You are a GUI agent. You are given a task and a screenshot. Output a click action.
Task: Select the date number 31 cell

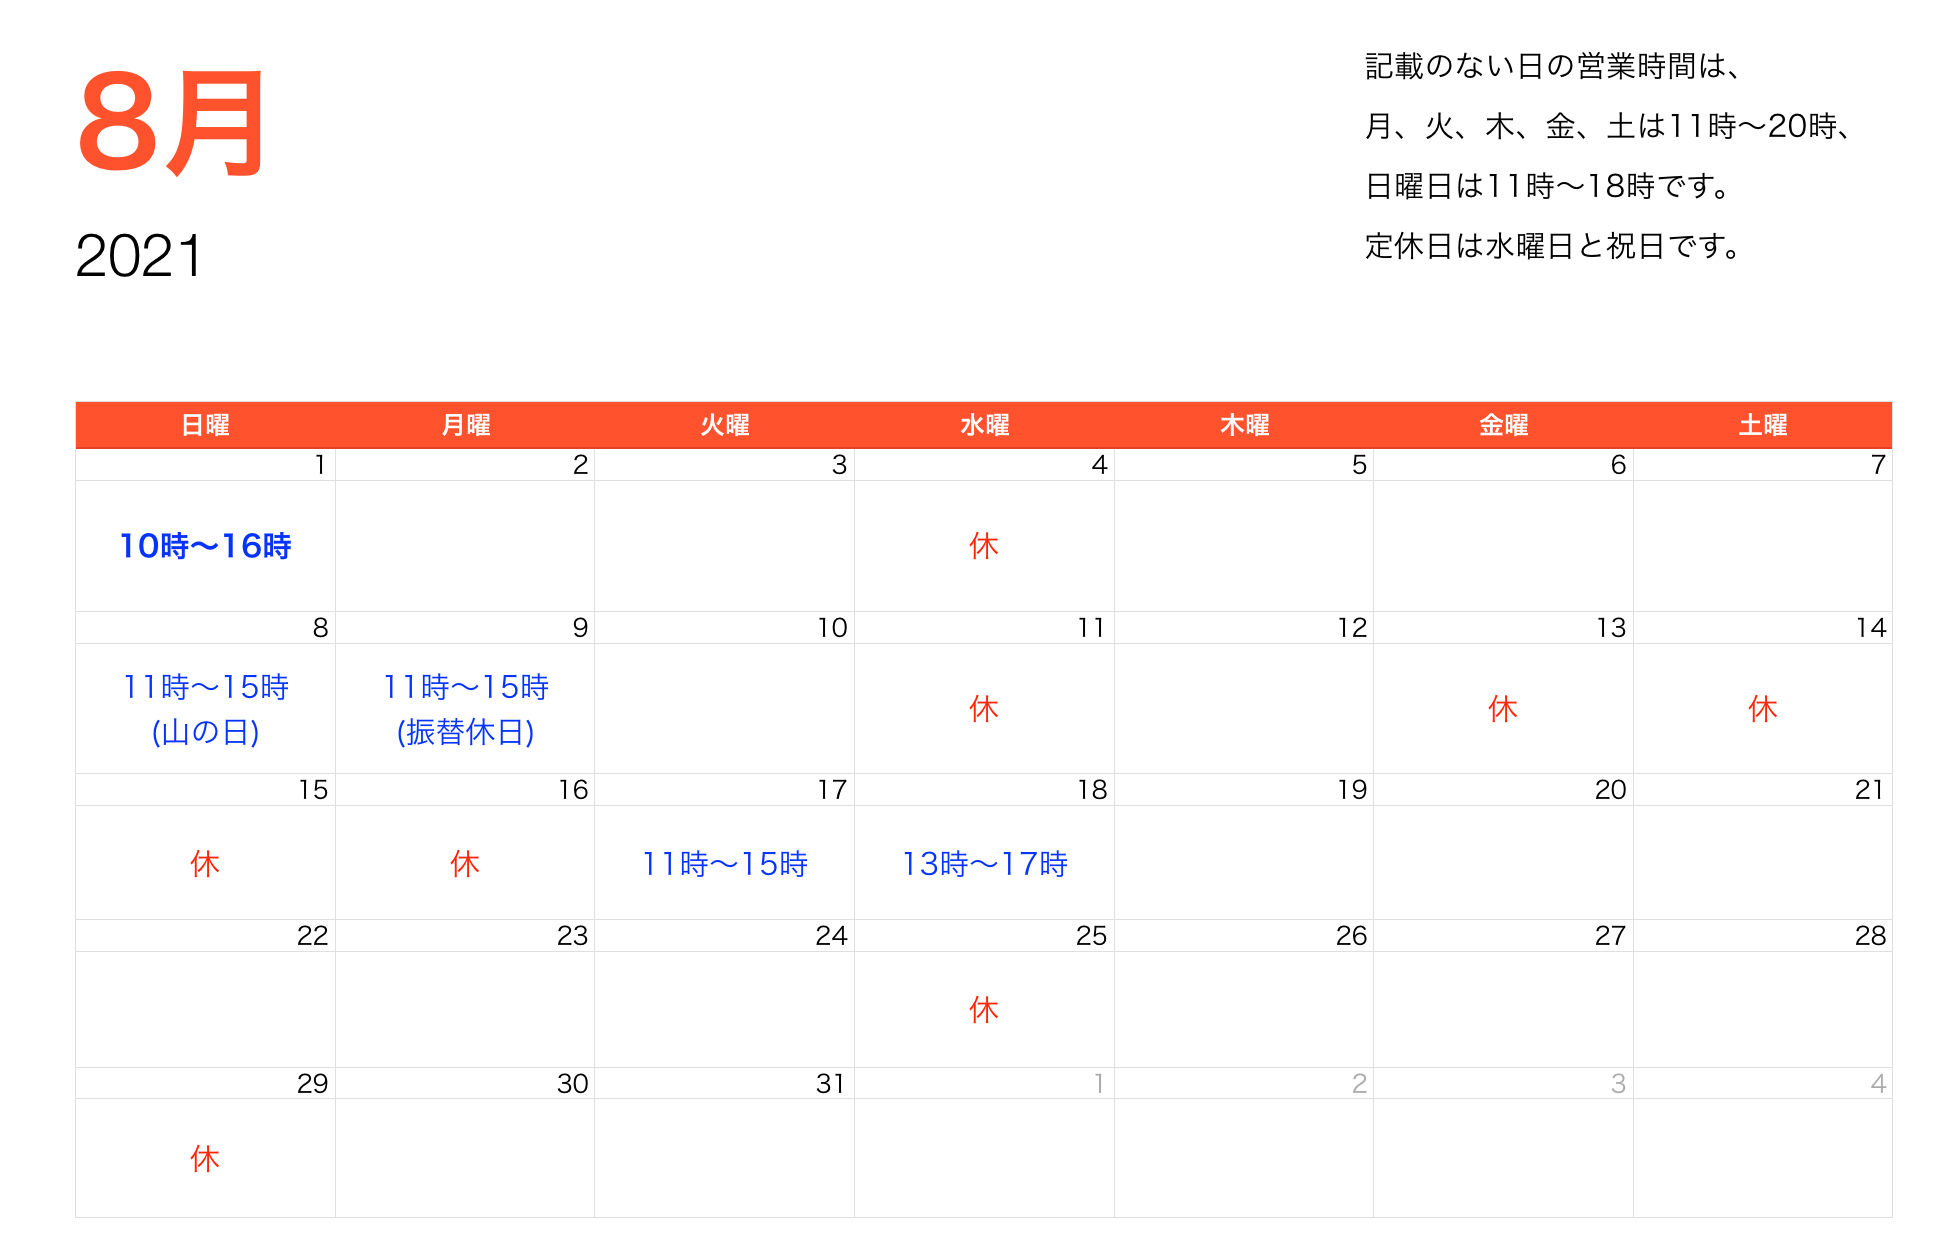pos(828,1082)
